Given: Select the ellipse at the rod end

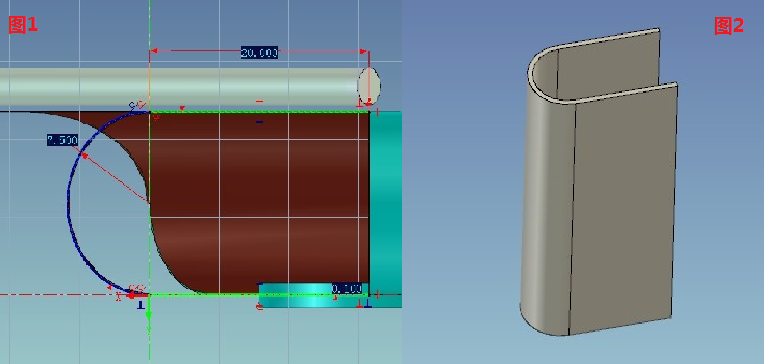Looking at the screenshot, I should [369, 86].
